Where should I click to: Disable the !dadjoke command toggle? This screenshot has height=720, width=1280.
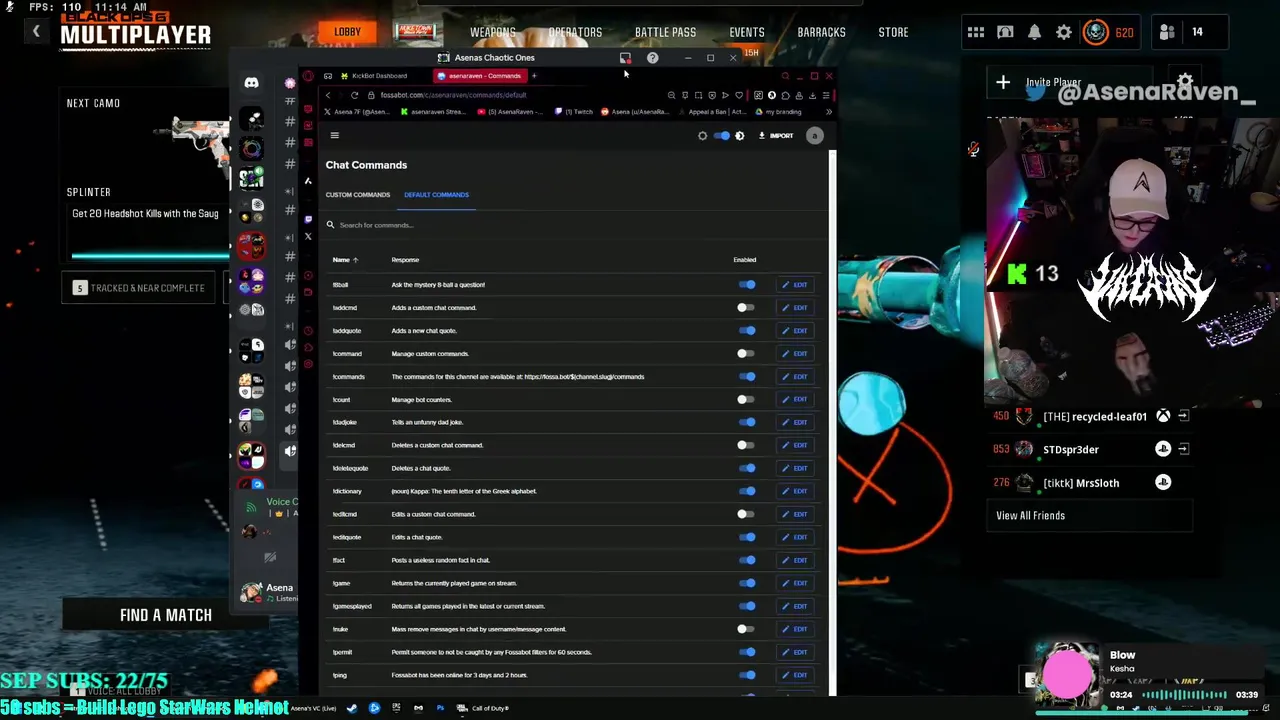pyautogui.click(x=747, y=422)
